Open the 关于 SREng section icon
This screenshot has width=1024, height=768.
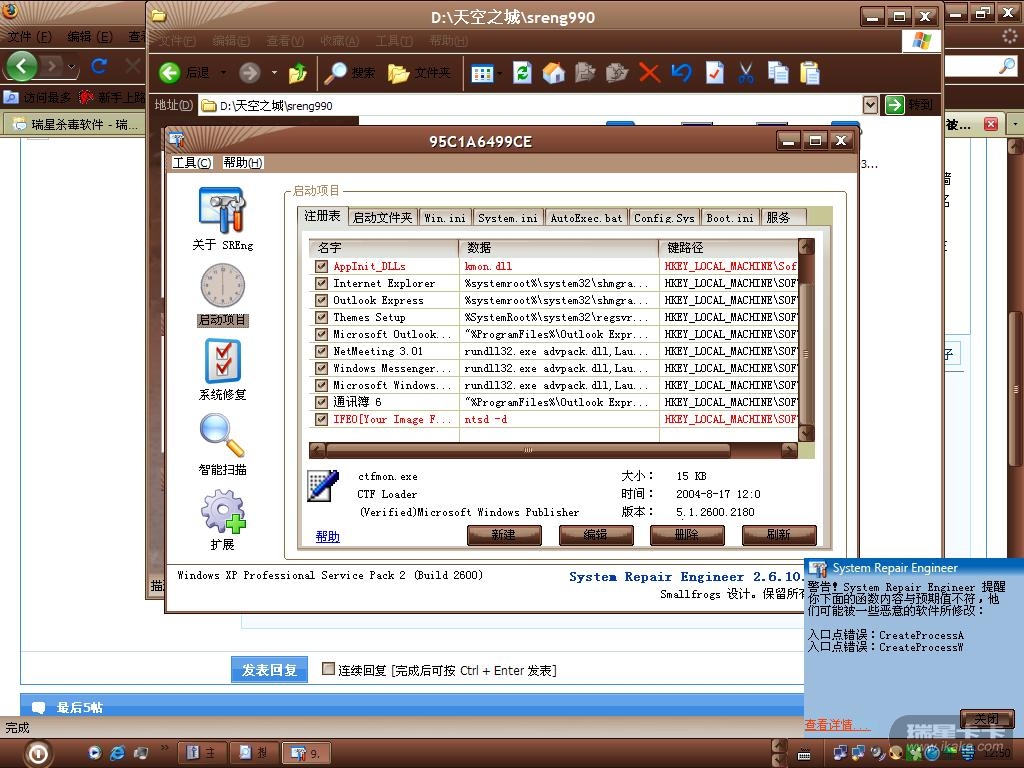(222, 210)
